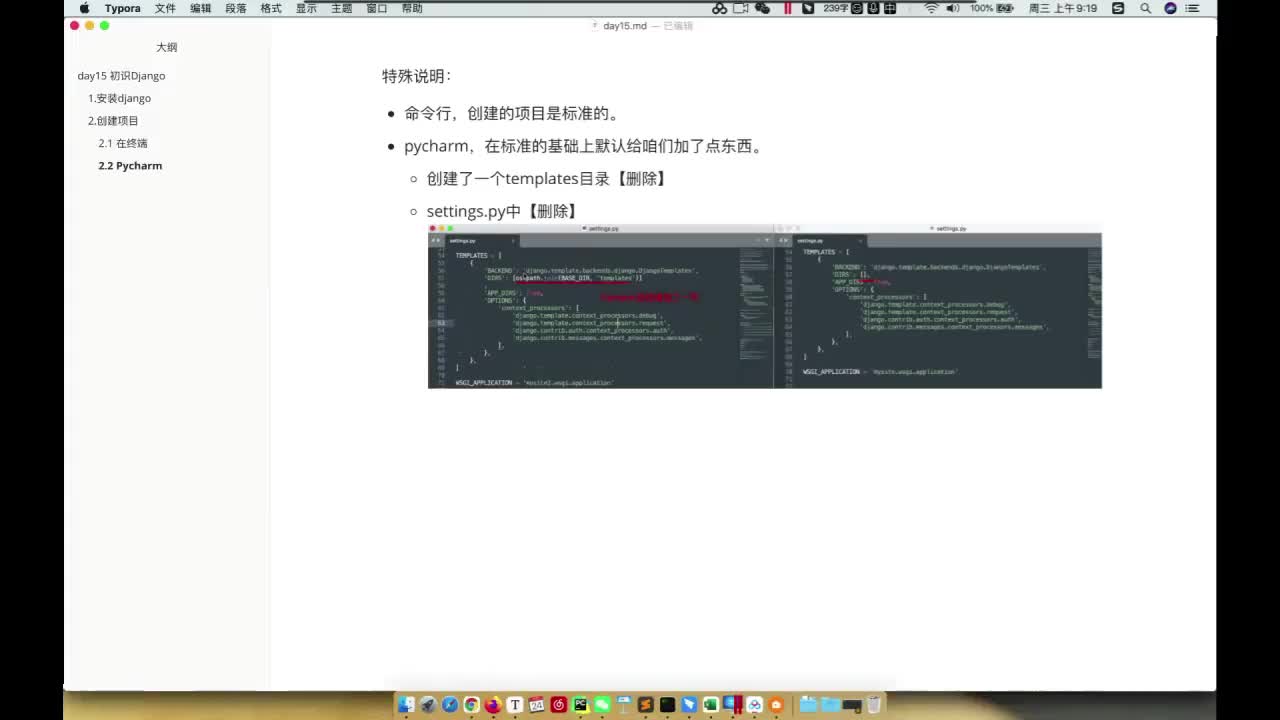The width and height of the screenshot is (1280, 720).
Task: Go to outline section 2.2 Pycharm
Action: click(x=130, y=166)
